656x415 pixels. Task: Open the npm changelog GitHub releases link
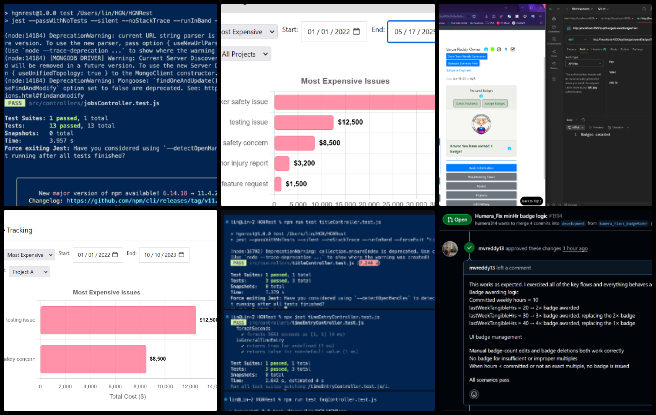point(142,201)
